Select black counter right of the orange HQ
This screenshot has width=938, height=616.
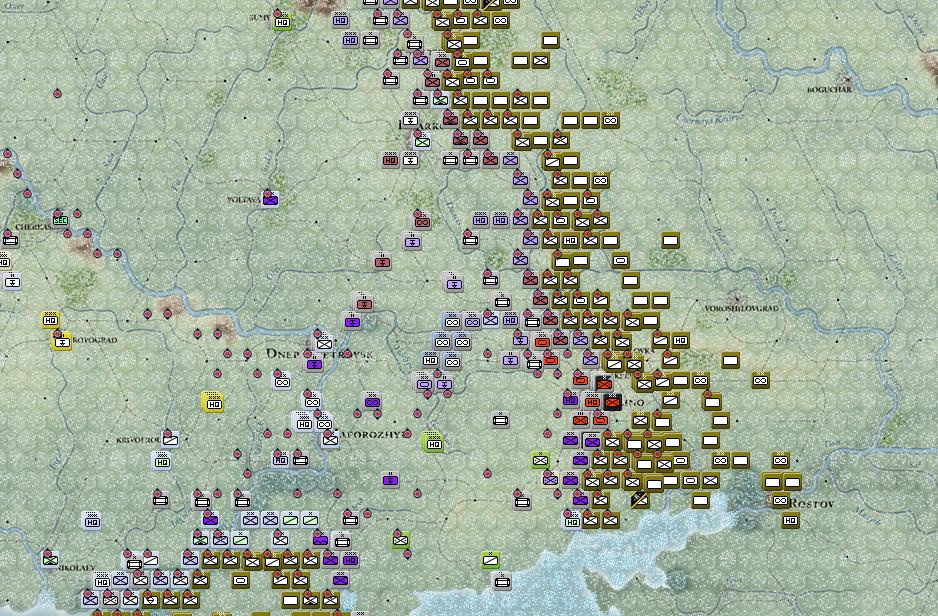pyautogui.click(x=612, y=402)
